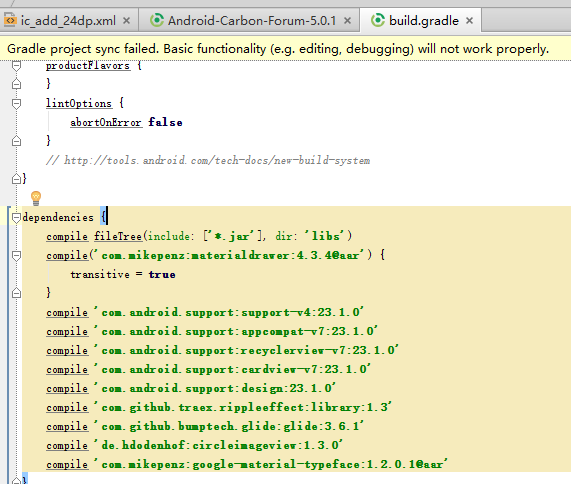The width and height of the screenshot is (571, 484).
Task: Collapse the materialdrawer compile block
Action: [x=16, y=256]
